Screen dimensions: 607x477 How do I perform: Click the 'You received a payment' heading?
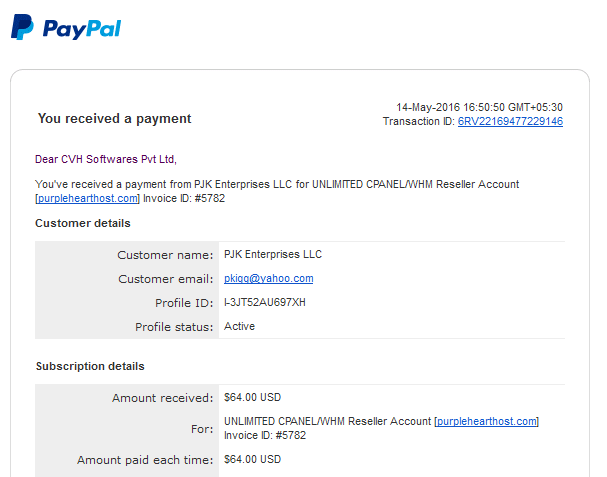(114, 118)
